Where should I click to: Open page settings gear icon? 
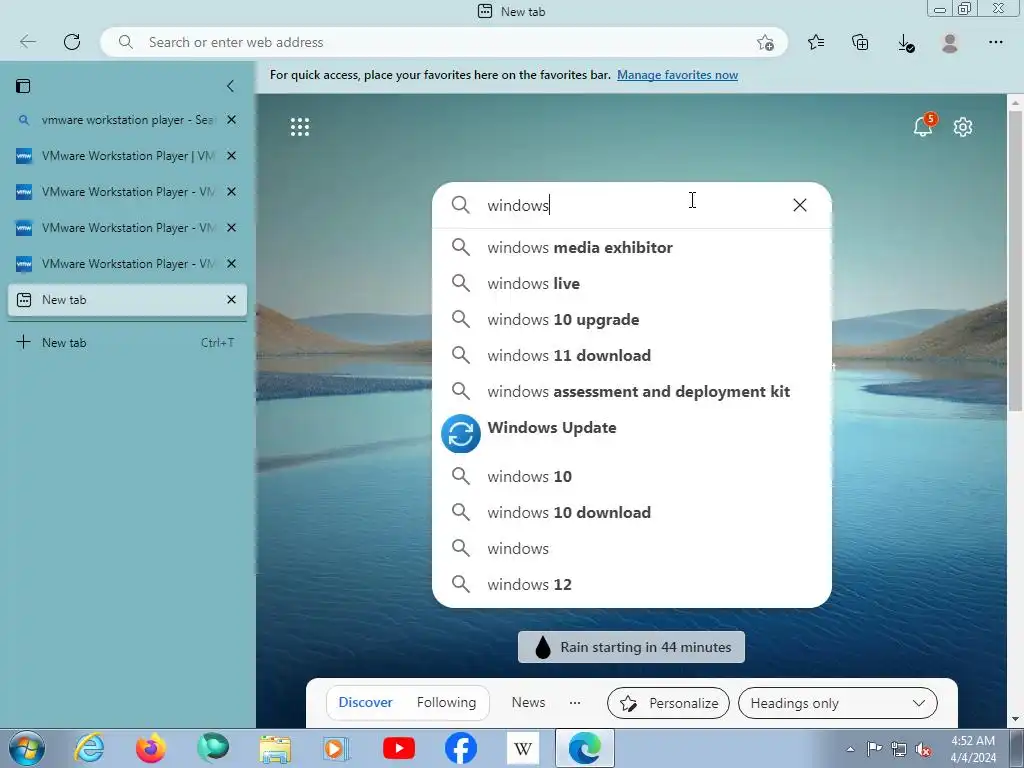[963, 127]
